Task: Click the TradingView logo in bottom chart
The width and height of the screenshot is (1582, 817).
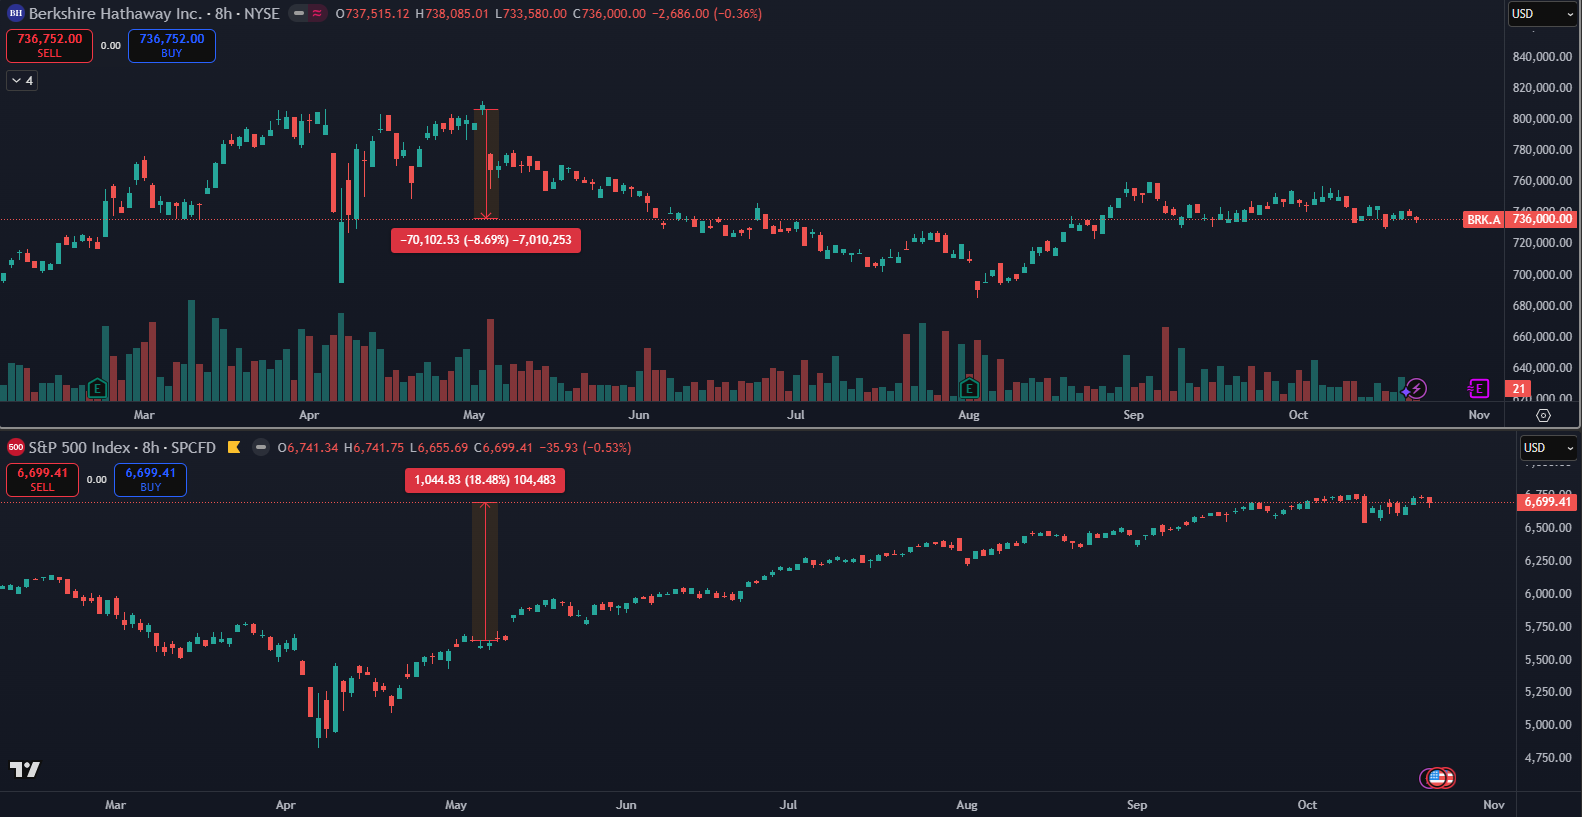Action: point(25,769)
